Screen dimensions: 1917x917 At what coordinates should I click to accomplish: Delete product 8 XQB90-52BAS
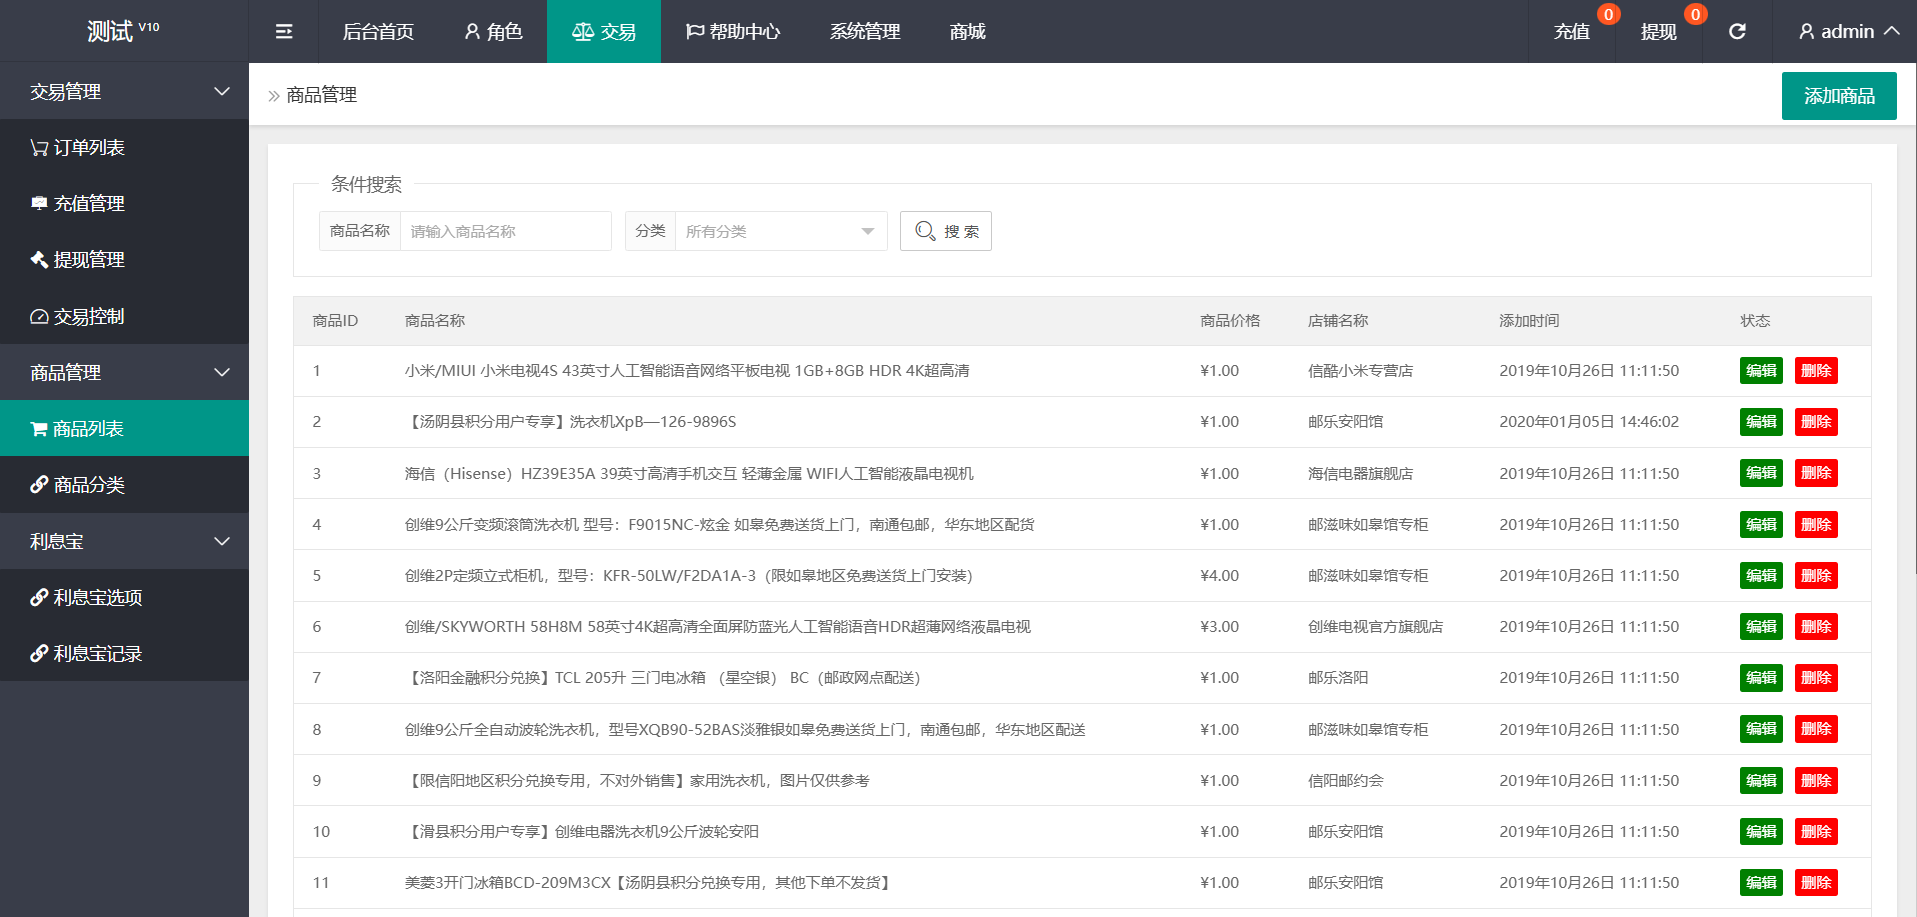pos(1816,729)
